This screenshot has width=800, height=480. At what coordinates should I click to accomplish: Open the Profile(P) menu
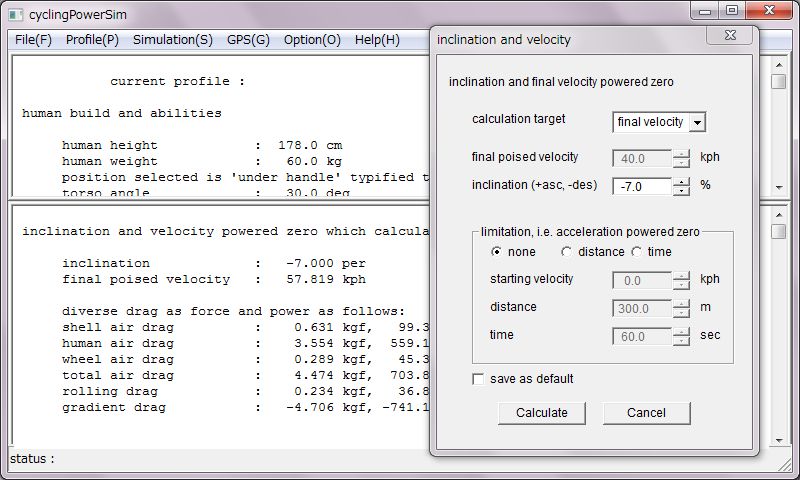coord(92,40)
